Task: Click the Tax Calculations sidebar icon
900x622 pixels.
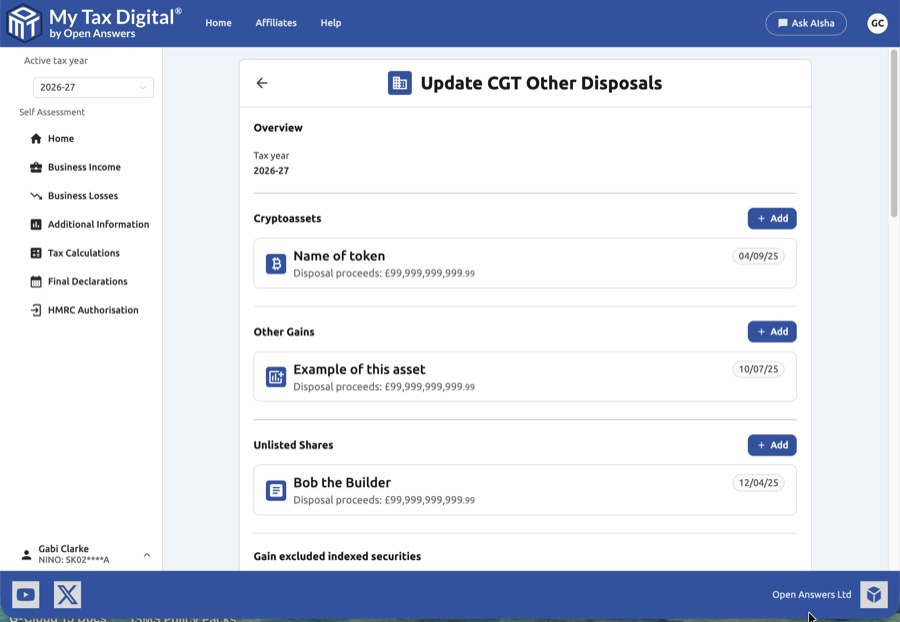Action: click(35, 252)
